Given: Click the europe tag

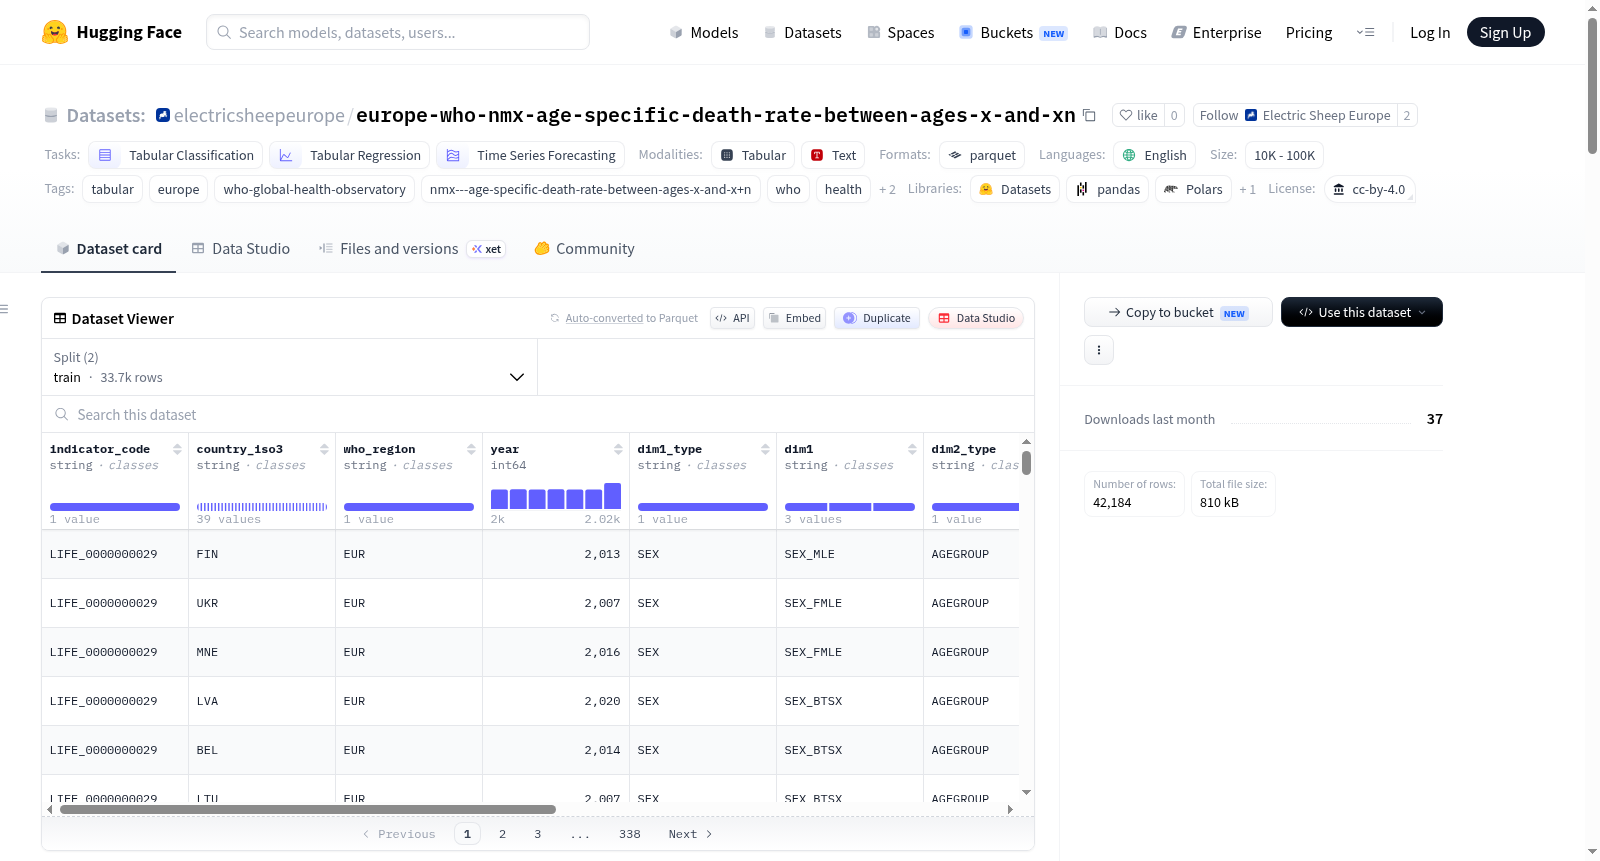Looking at the screenshot, I should click(178, 189).
